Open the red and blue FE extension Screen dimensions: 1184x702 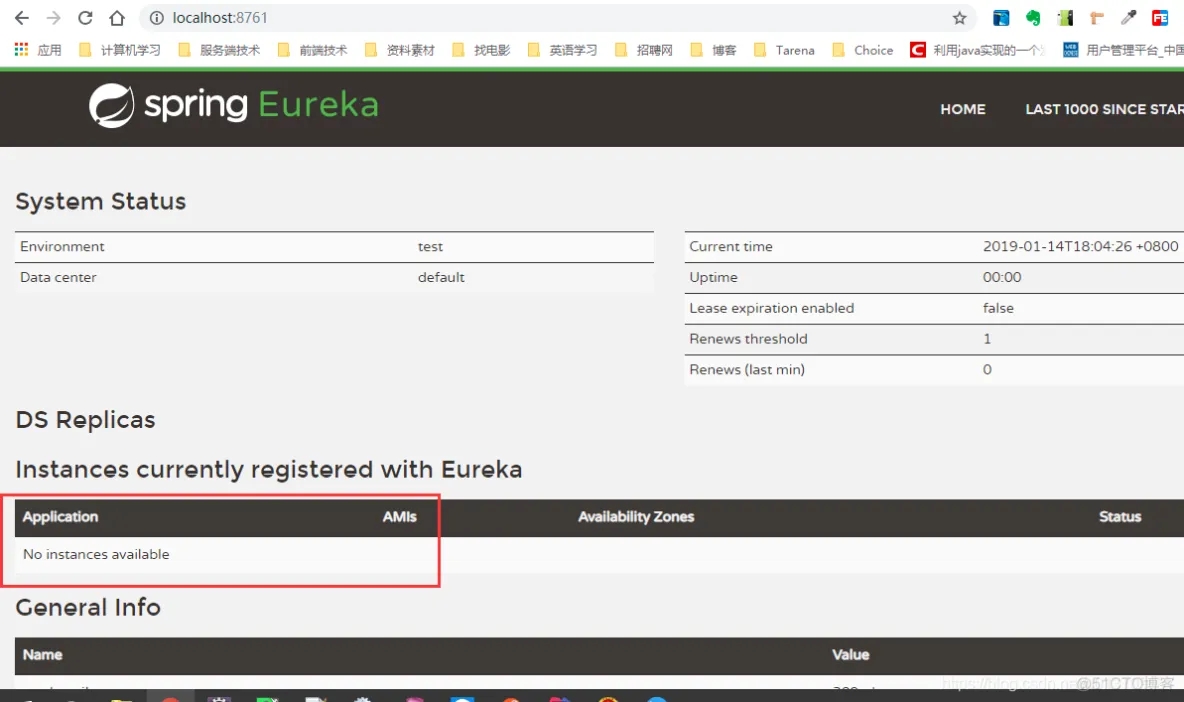[1160, 18]
